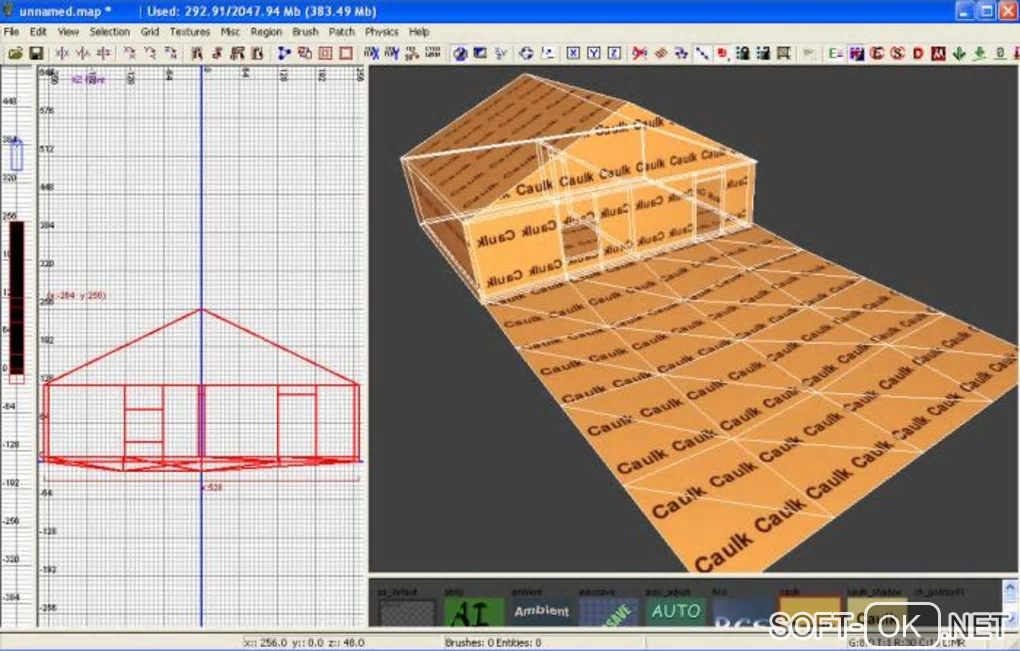Click the crosshair target toolbar icon
This screenshot has width=1020, height=651.
pos(526,53)
